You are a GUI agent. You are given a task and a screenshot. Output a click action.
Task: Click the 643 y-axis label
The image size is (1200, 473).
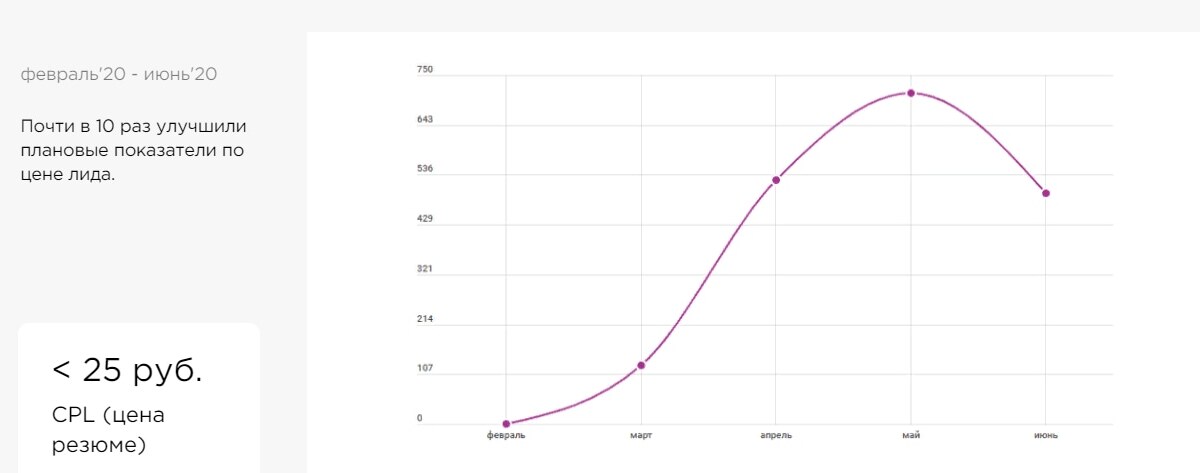click(425, 119)
